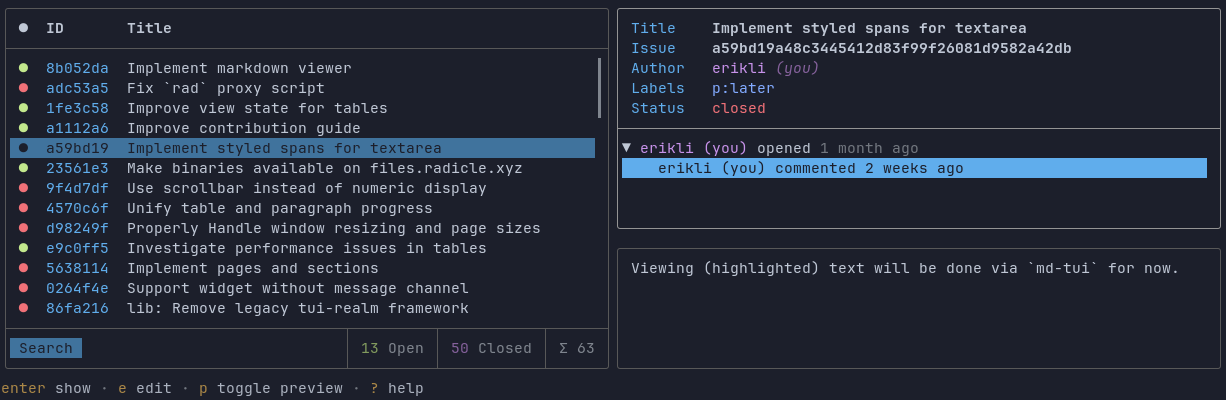Click status dot of issue 23561e3
The image size is (1226, 400).
pos(23,168)
